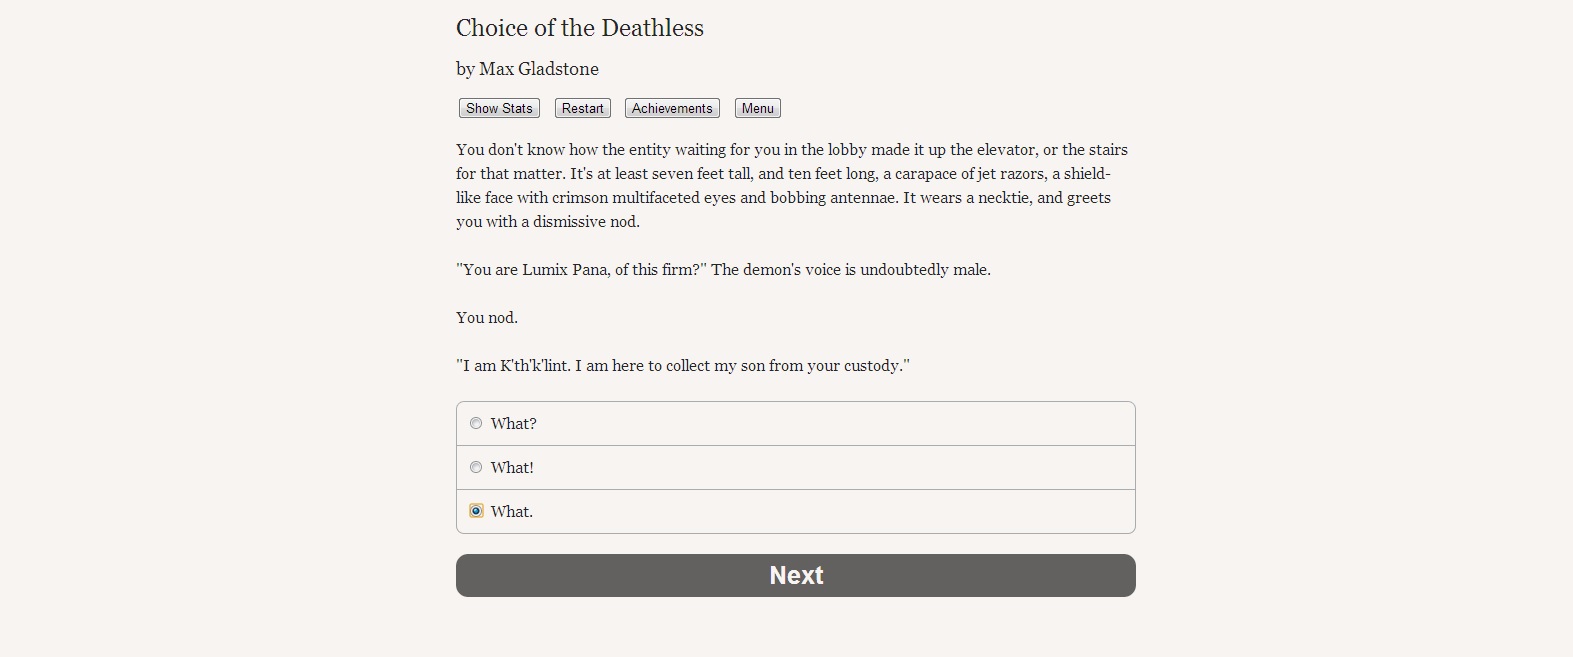The width and height of the screenshot is (1573, 657).
Task: View the Achievements list
Action: click(x=672, y=108)
